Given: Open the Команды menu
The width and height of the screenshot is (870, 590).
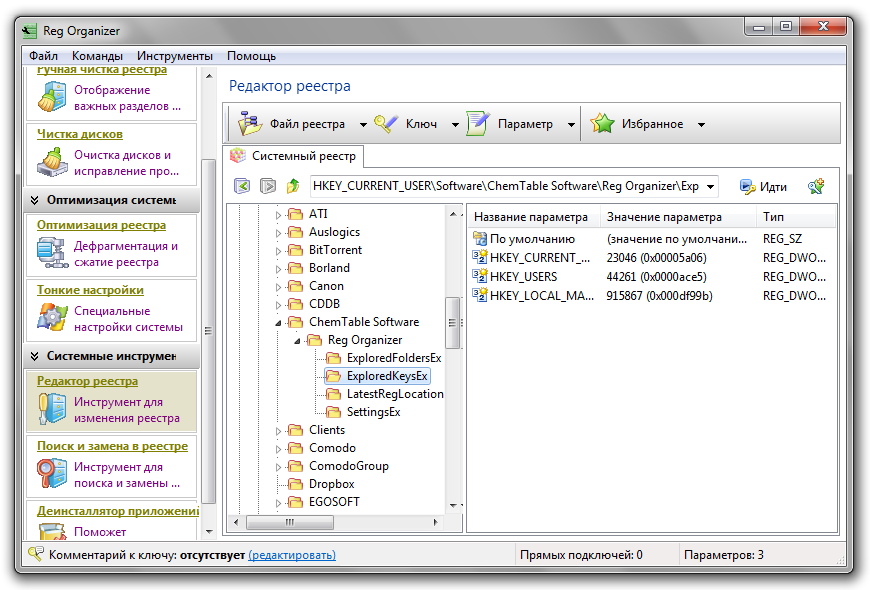Looking at the screenshot, I should click(x=97, y=56).
